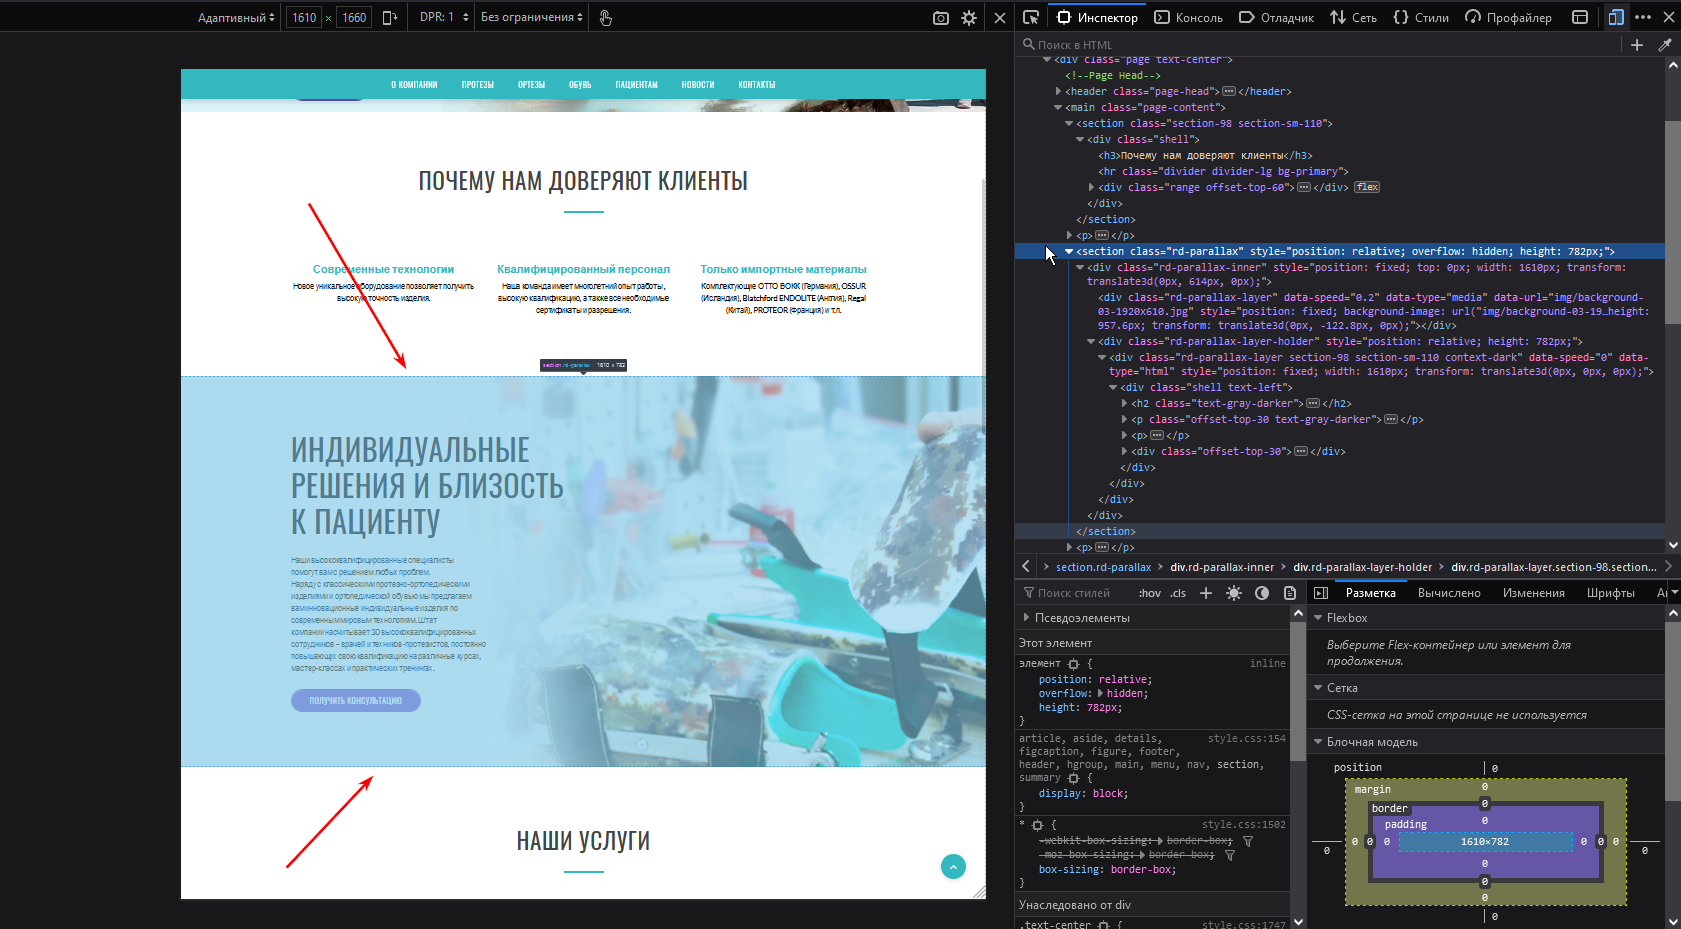Click ПОЛУЧИТЬ КОНСУЛЬТАЦИЮ button

pyautogui.click(x=356, y=701)
